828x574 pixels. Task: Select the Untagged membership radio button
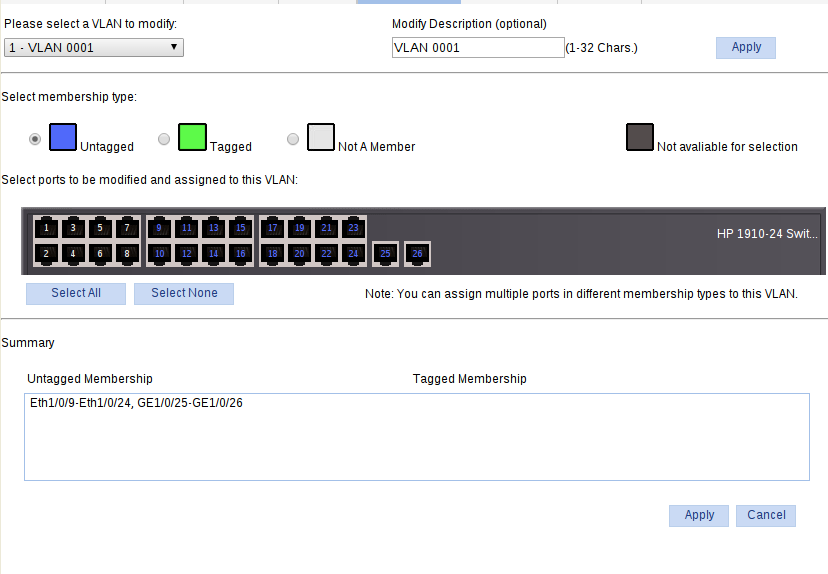pos(35,139)
